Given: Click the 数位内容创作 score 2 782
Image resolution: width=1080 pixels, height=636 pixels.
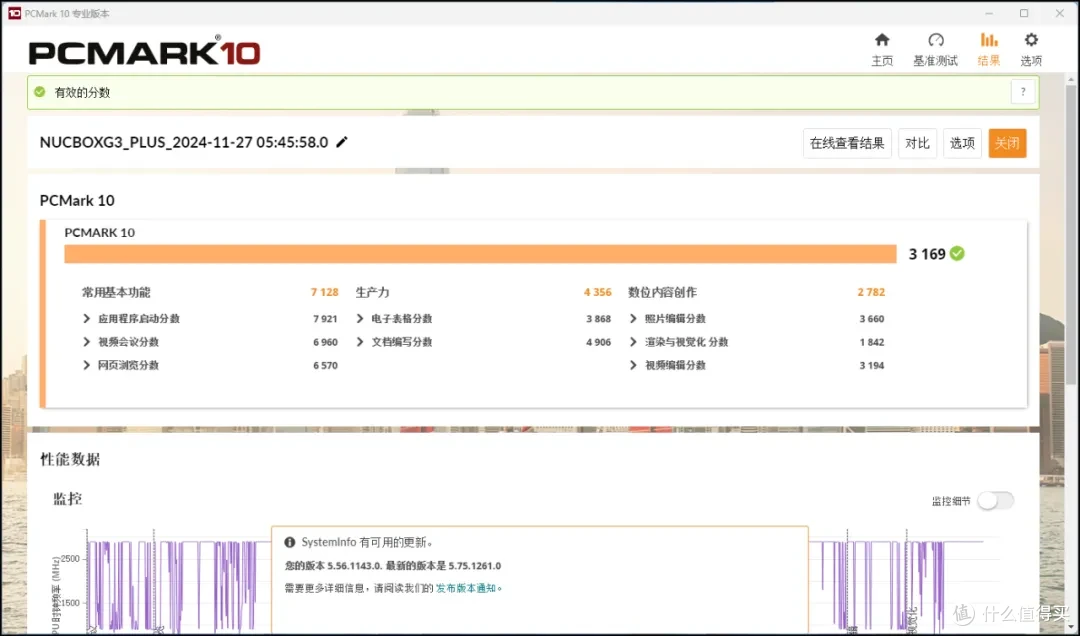Looking at the screenshot, I should point(871,292).
